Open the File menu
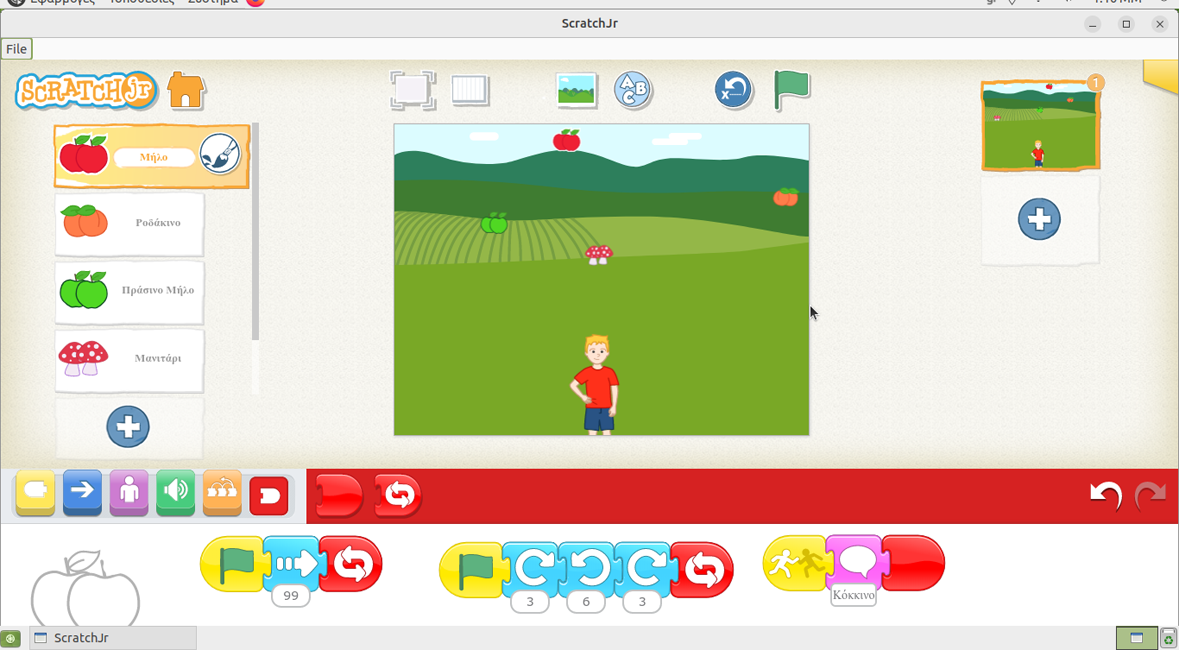The height and width of the screenshot is (650, 1179). [x=17, y=49]
